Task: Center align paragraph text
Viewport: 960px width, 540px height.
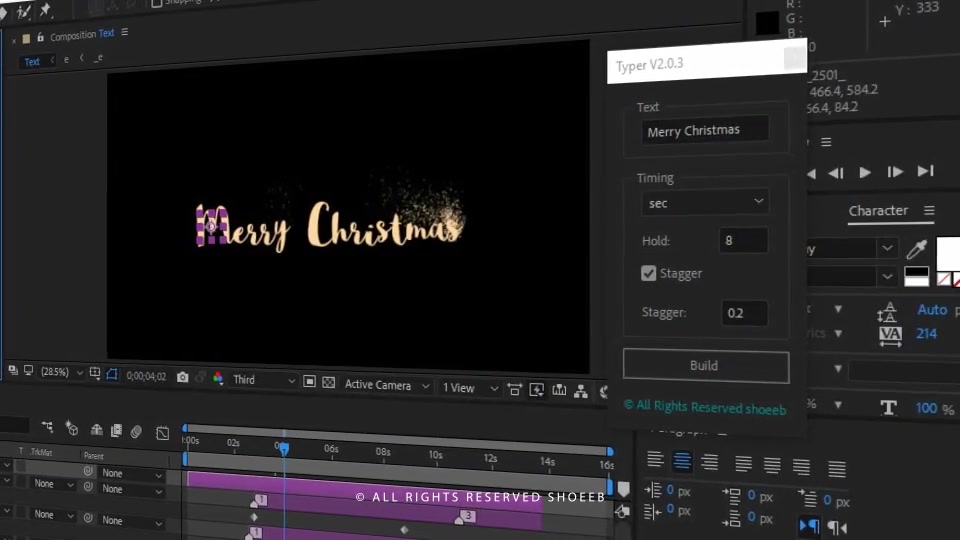Action: 681,460
